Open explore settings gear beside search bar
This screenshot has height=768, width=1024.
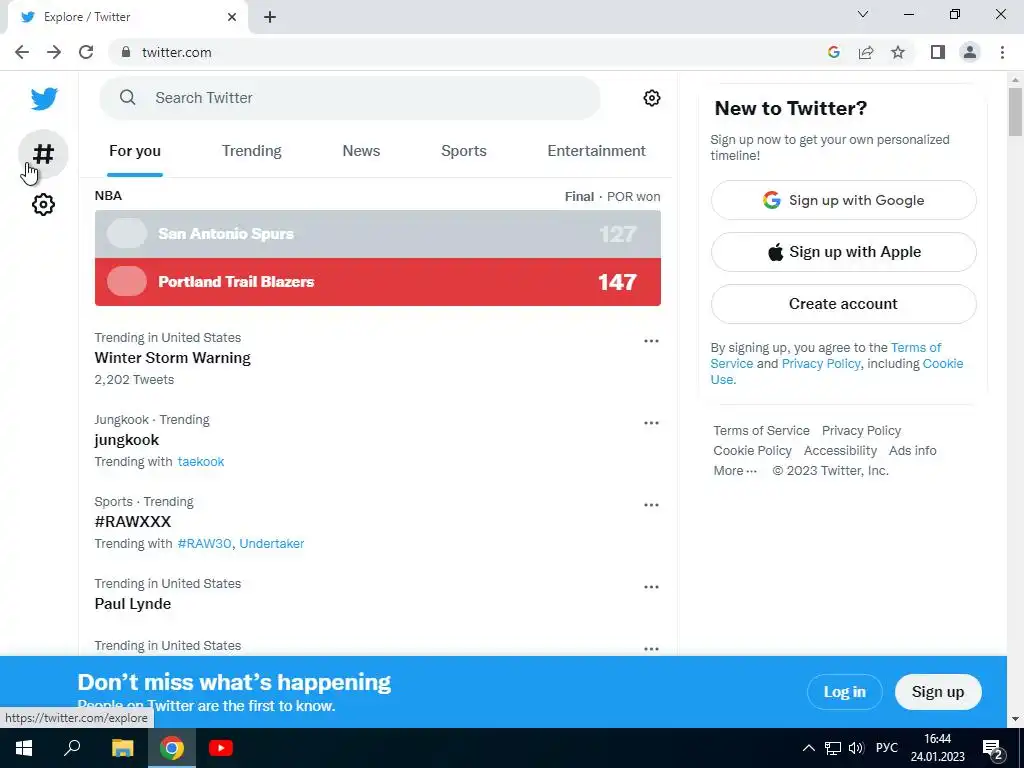(651, 98)
